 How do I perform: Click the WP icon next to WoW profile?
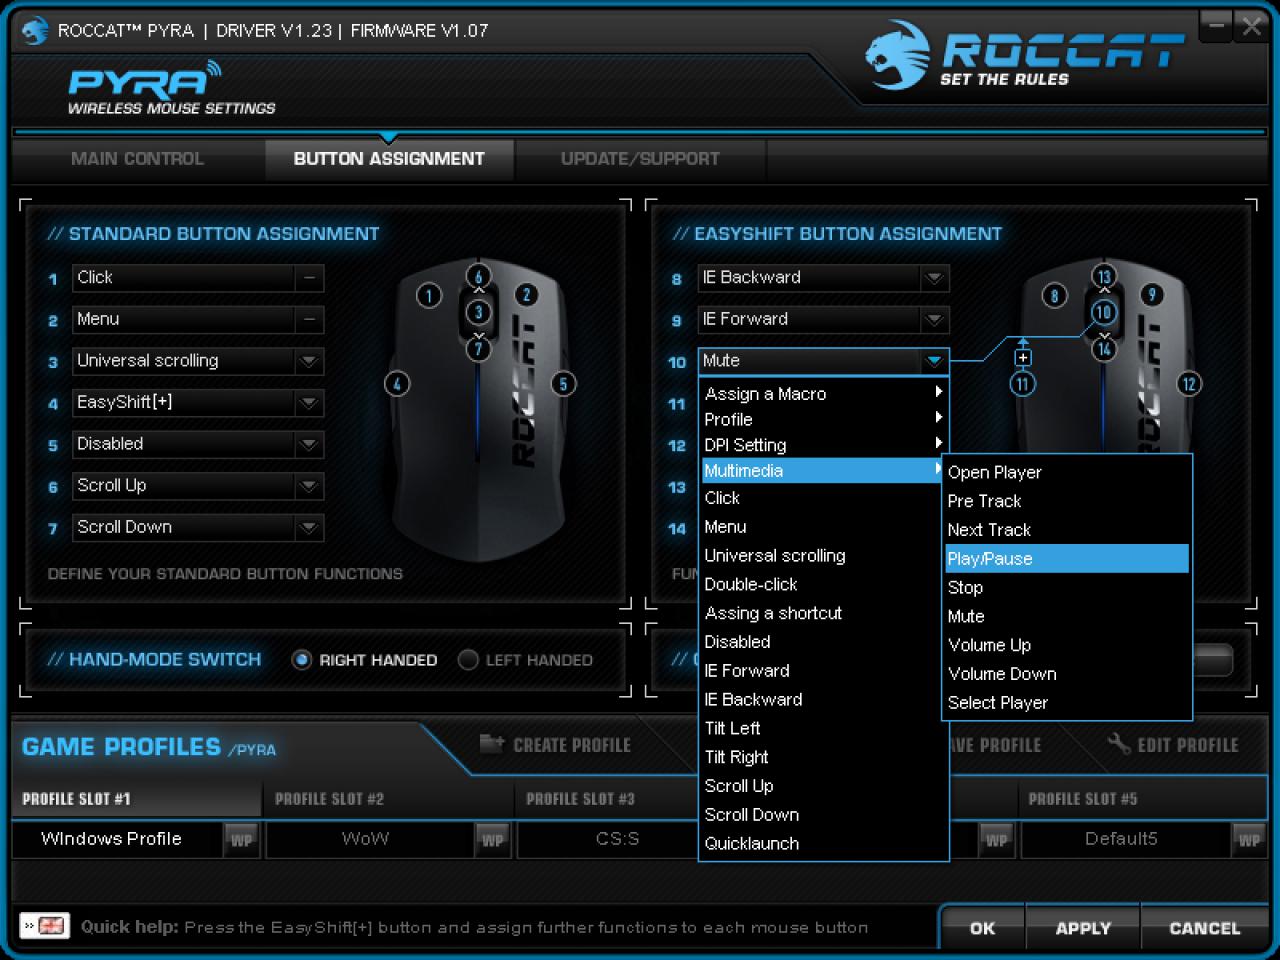pos(493,840)
